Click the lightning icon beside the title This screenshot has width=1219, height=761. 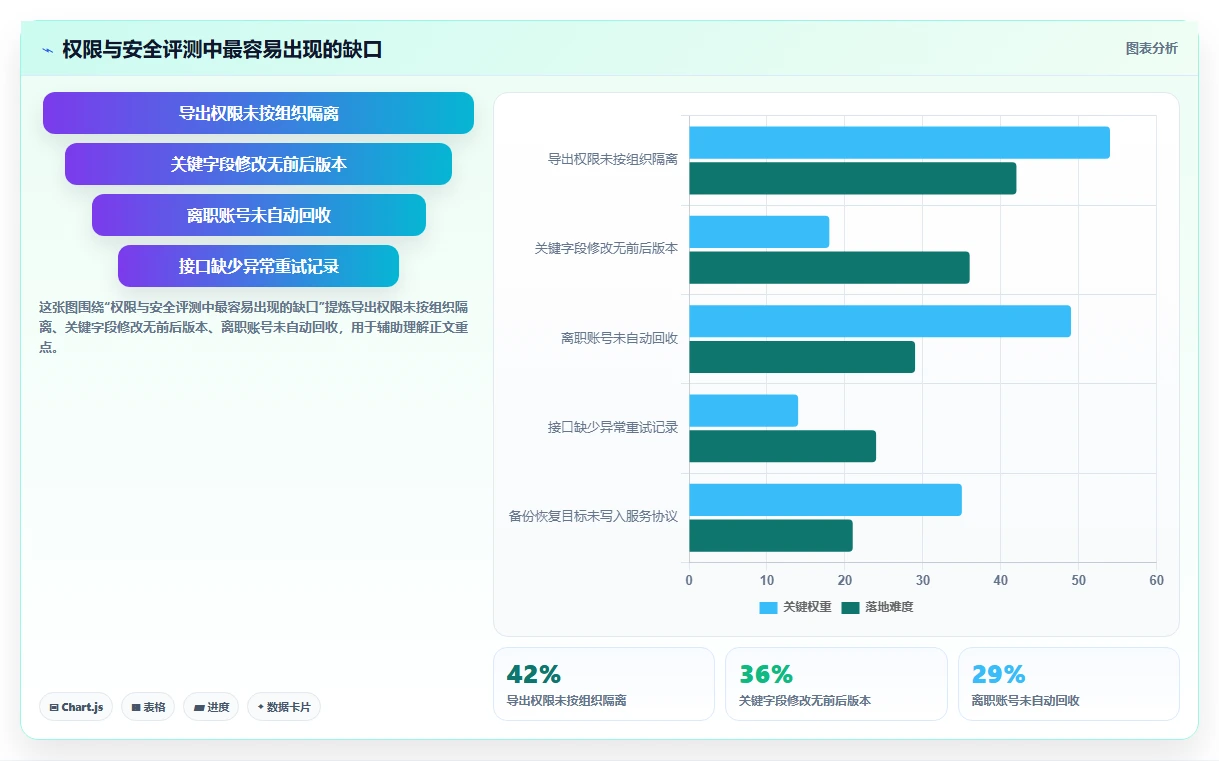[x=47, y=50]
